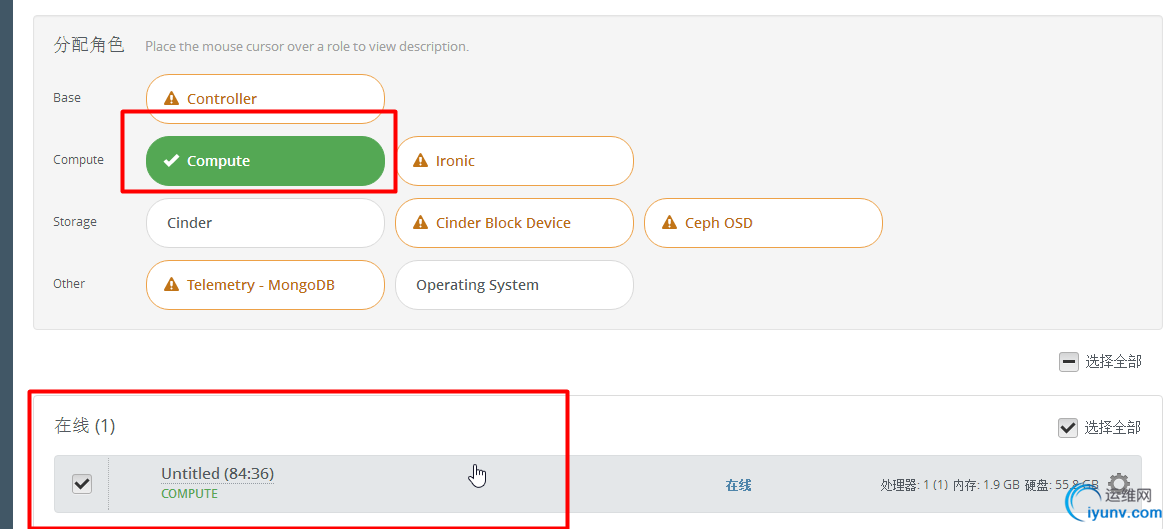Image resolution: width=1168 pixels, height=529 pixels.
Task: Select the Cinder storage role
Action: 265,223
